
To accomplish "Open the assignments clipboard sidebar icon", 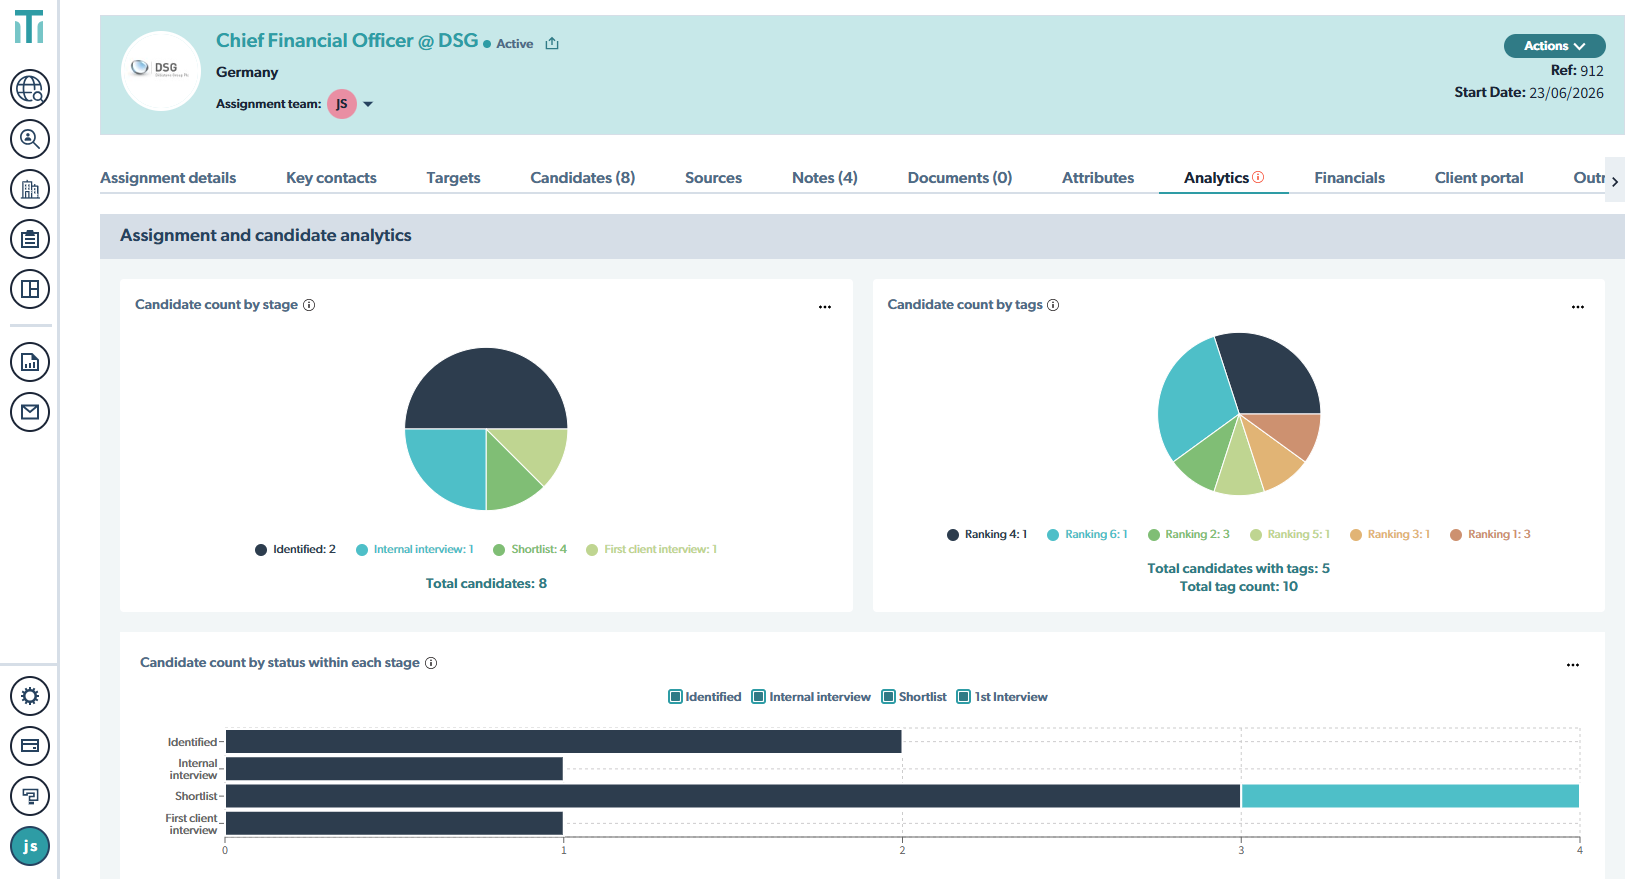I will tap(30, 239).
